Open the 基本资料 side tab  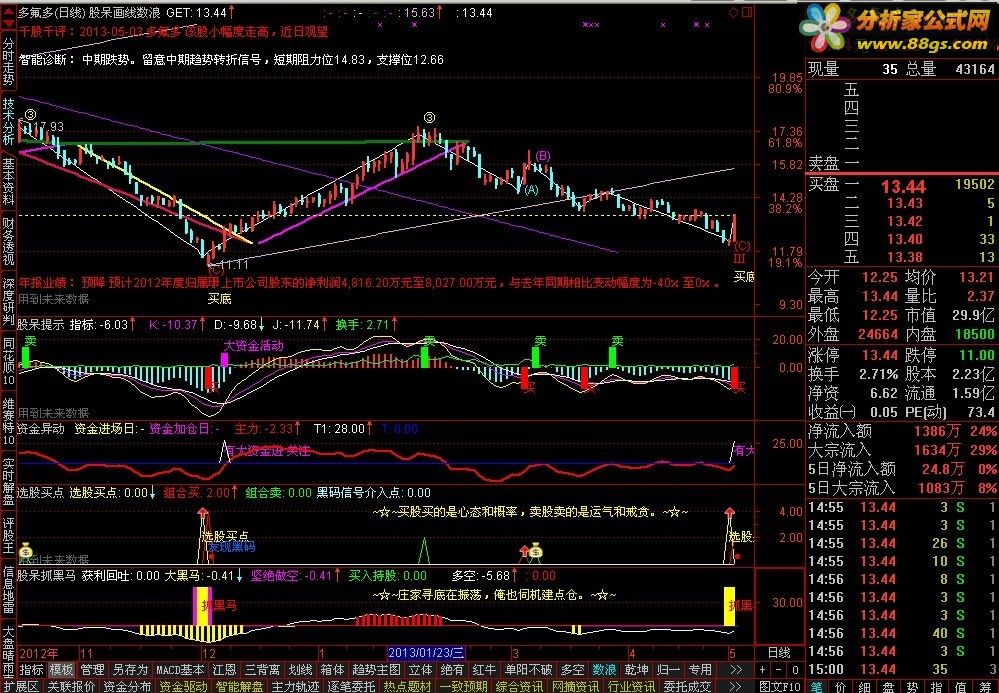tap(8, 182)
